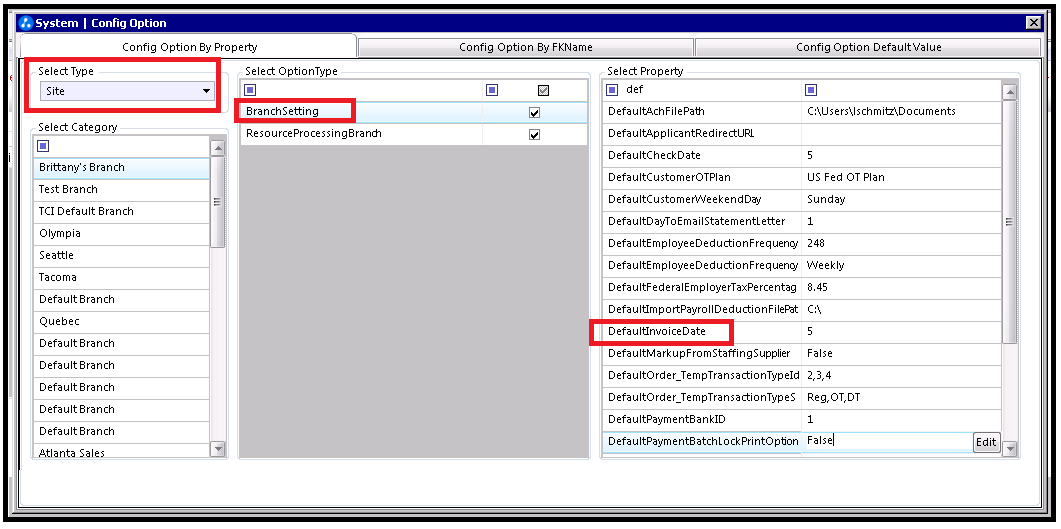Click the Reg,OT,DT value cell
Screen dimensions: 1061x529
[x=901, y=397]
